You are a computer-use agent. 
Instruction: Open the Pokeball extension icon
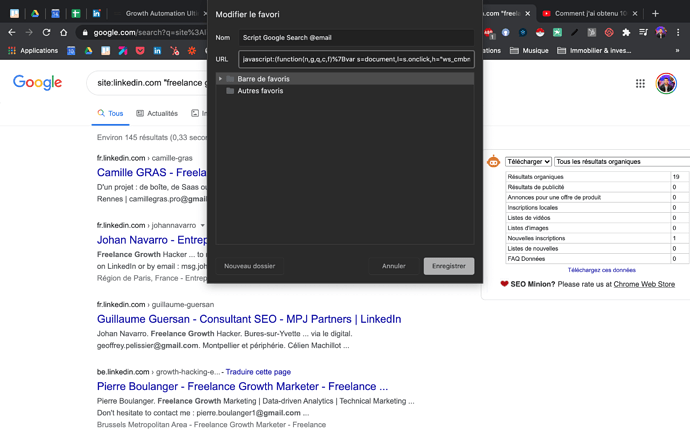click(540, 32)
